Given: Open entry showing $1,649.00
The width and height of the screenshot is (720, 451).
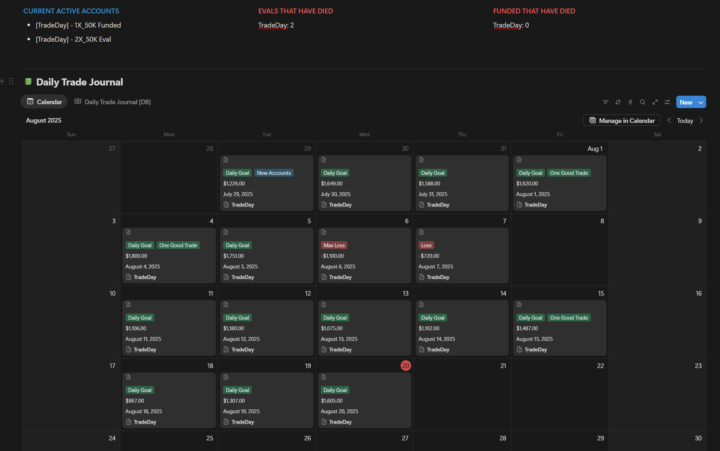Looking at the screenshot, I should tap(364, 183).
